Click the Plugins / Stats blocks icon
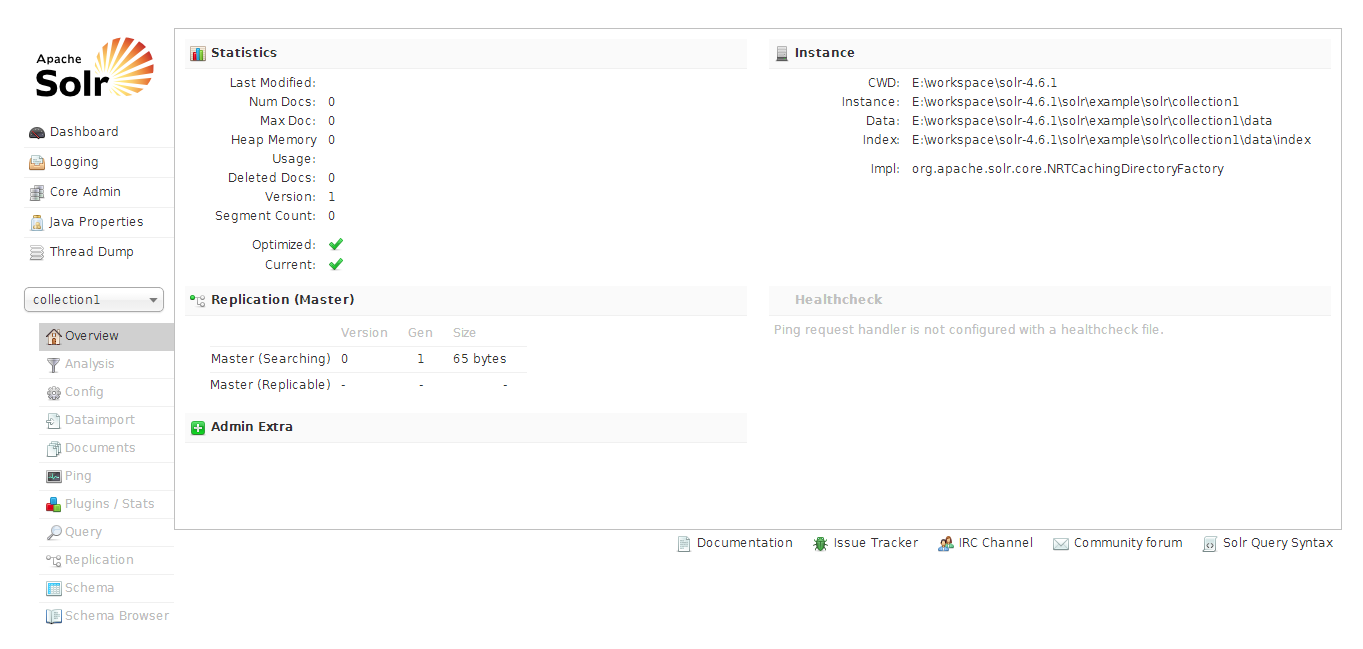Viewport: 1363px width, 649px height. coord(54,505)
